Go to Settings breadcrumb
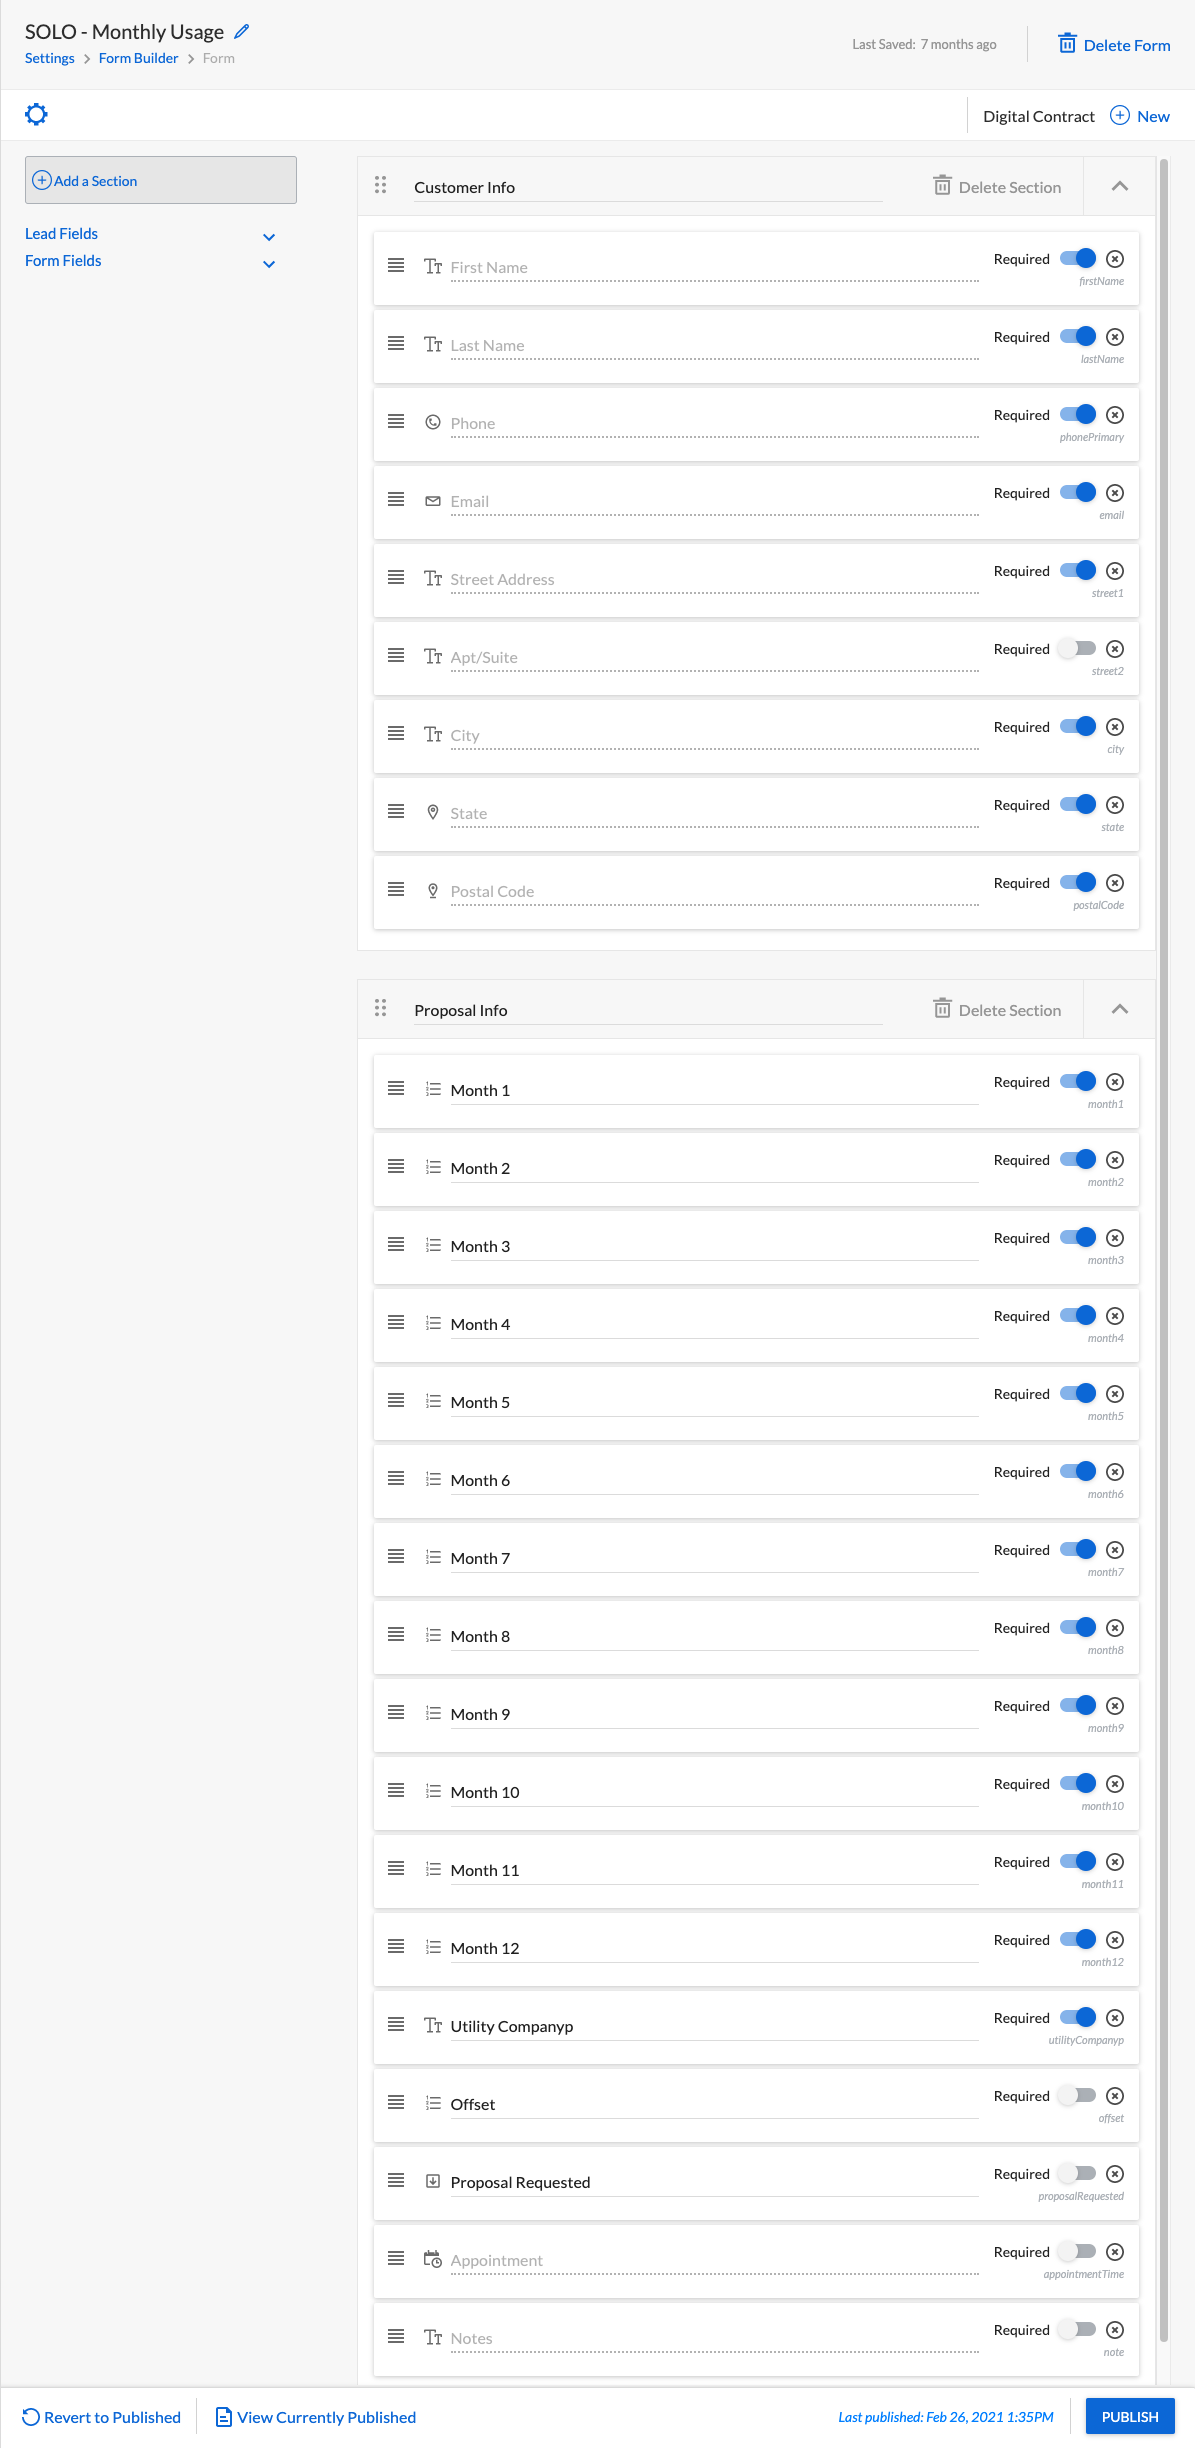Screen dimensions: 1195x2448 [50, 58]
